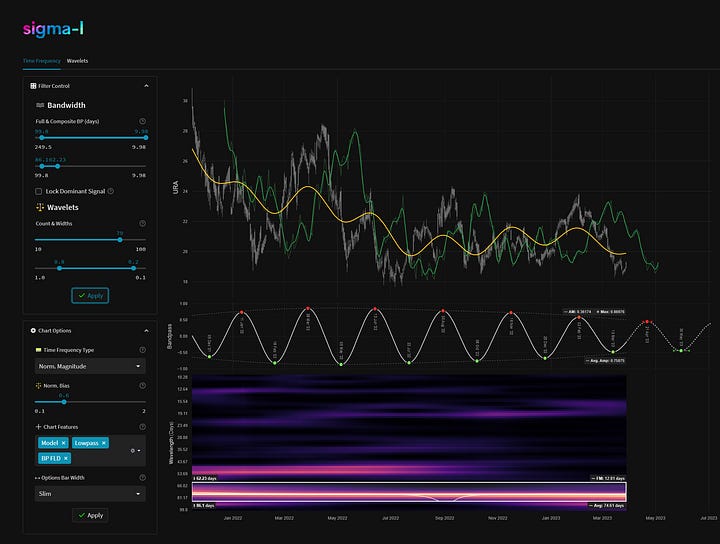The width and height of the screenshot is (720, 544).
Task: Select the Lowpass feature tag
Action: [x=86, y=443]
